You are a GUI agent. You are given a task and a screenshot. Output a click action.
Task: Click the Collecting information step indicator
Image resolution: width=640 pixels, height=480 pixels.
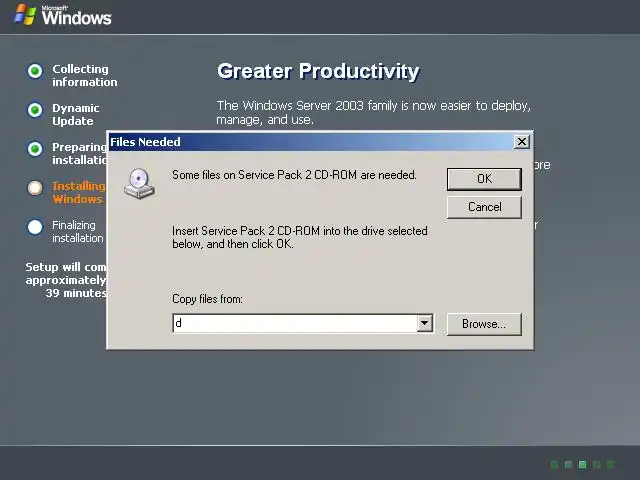click(35, 71)
